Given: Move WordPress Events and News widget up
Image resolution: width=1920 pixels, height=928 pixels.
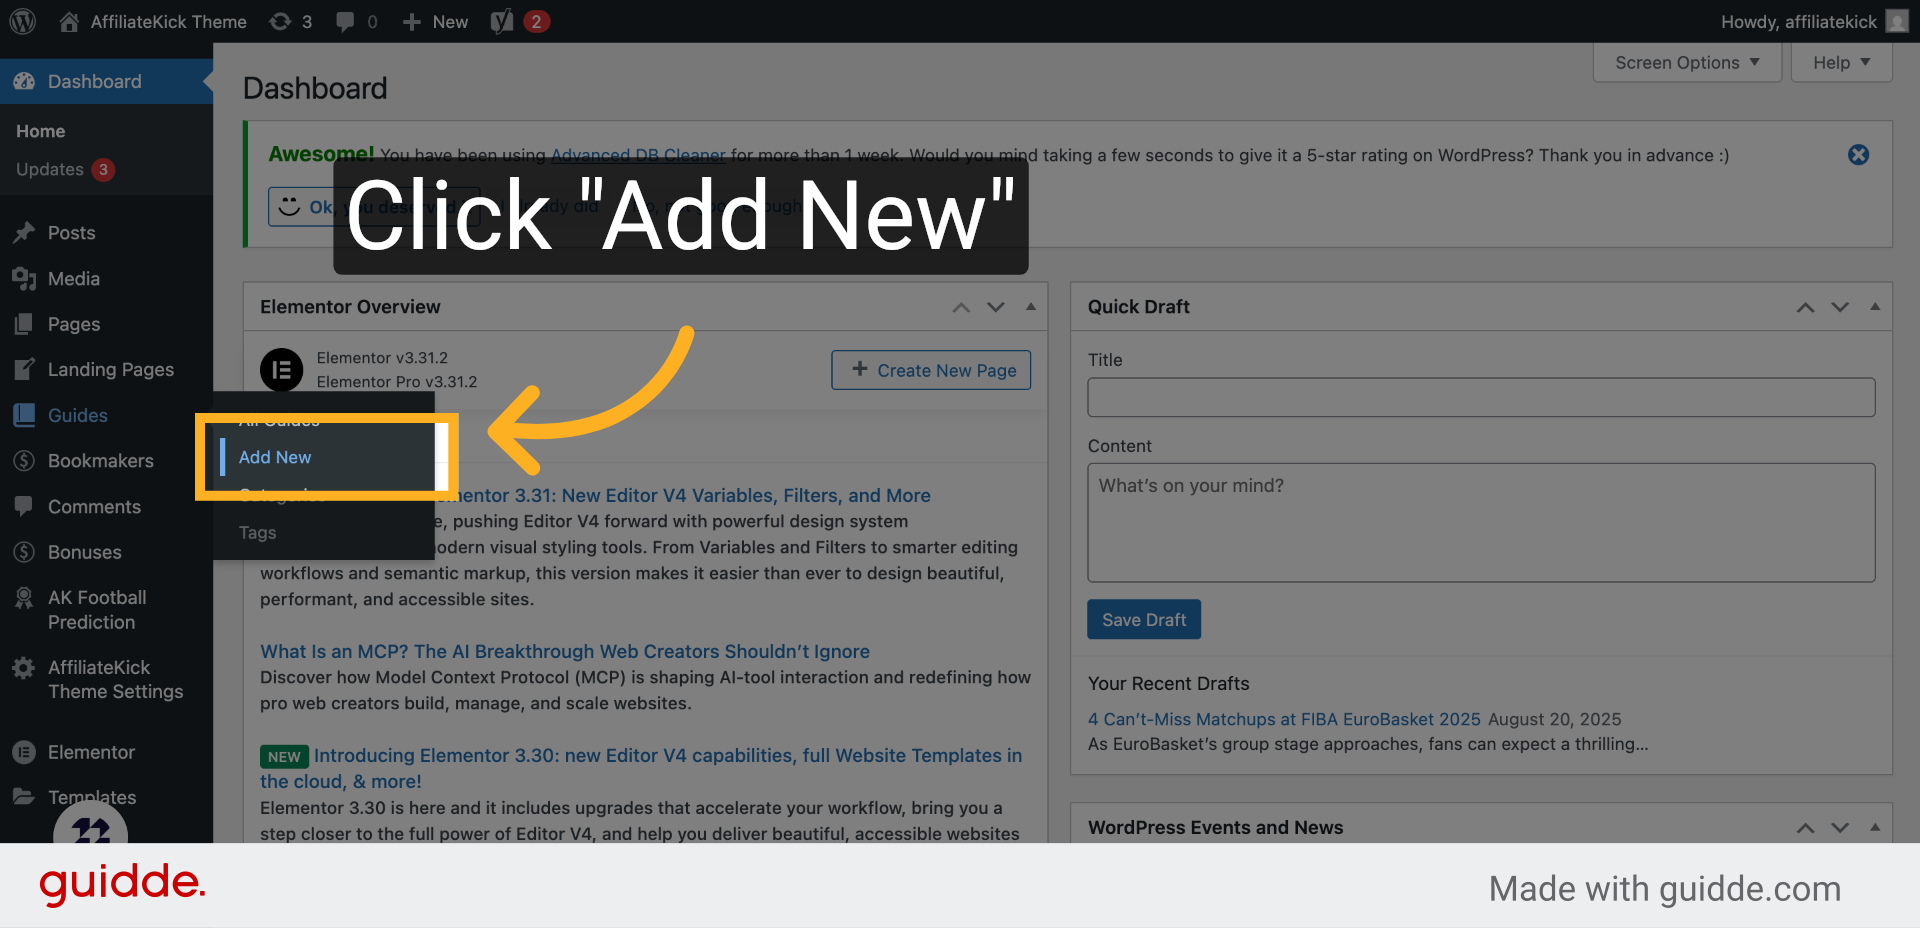Looking at the screenshot, I should 1805,828.
